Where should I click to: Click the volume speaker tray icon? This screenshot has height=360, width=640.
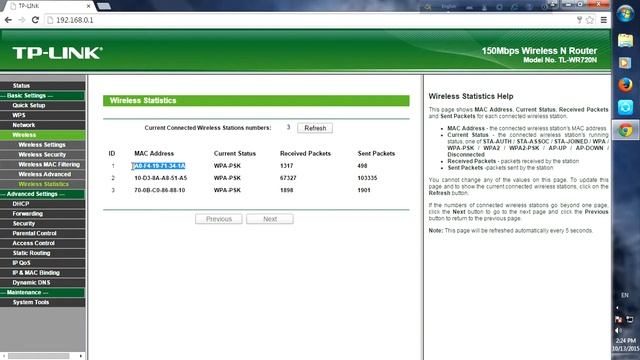(x=619, y=330)
